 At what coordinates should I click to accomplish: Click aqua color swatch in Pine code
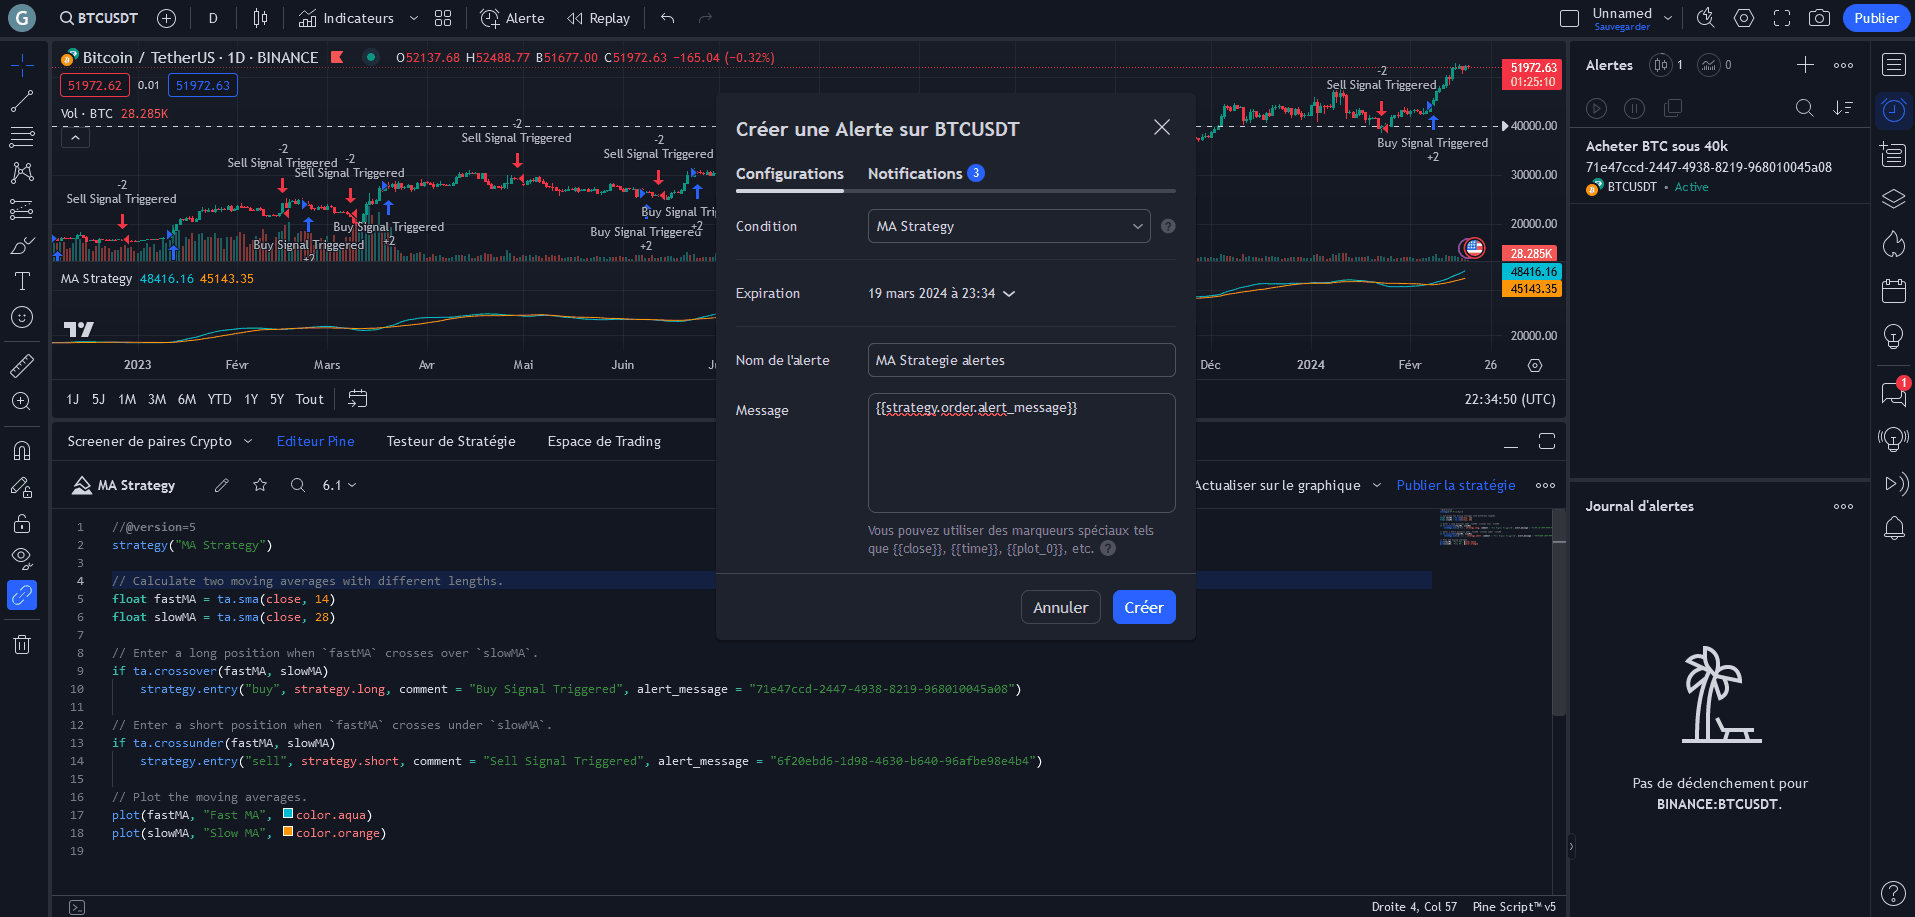pos(288,813)
